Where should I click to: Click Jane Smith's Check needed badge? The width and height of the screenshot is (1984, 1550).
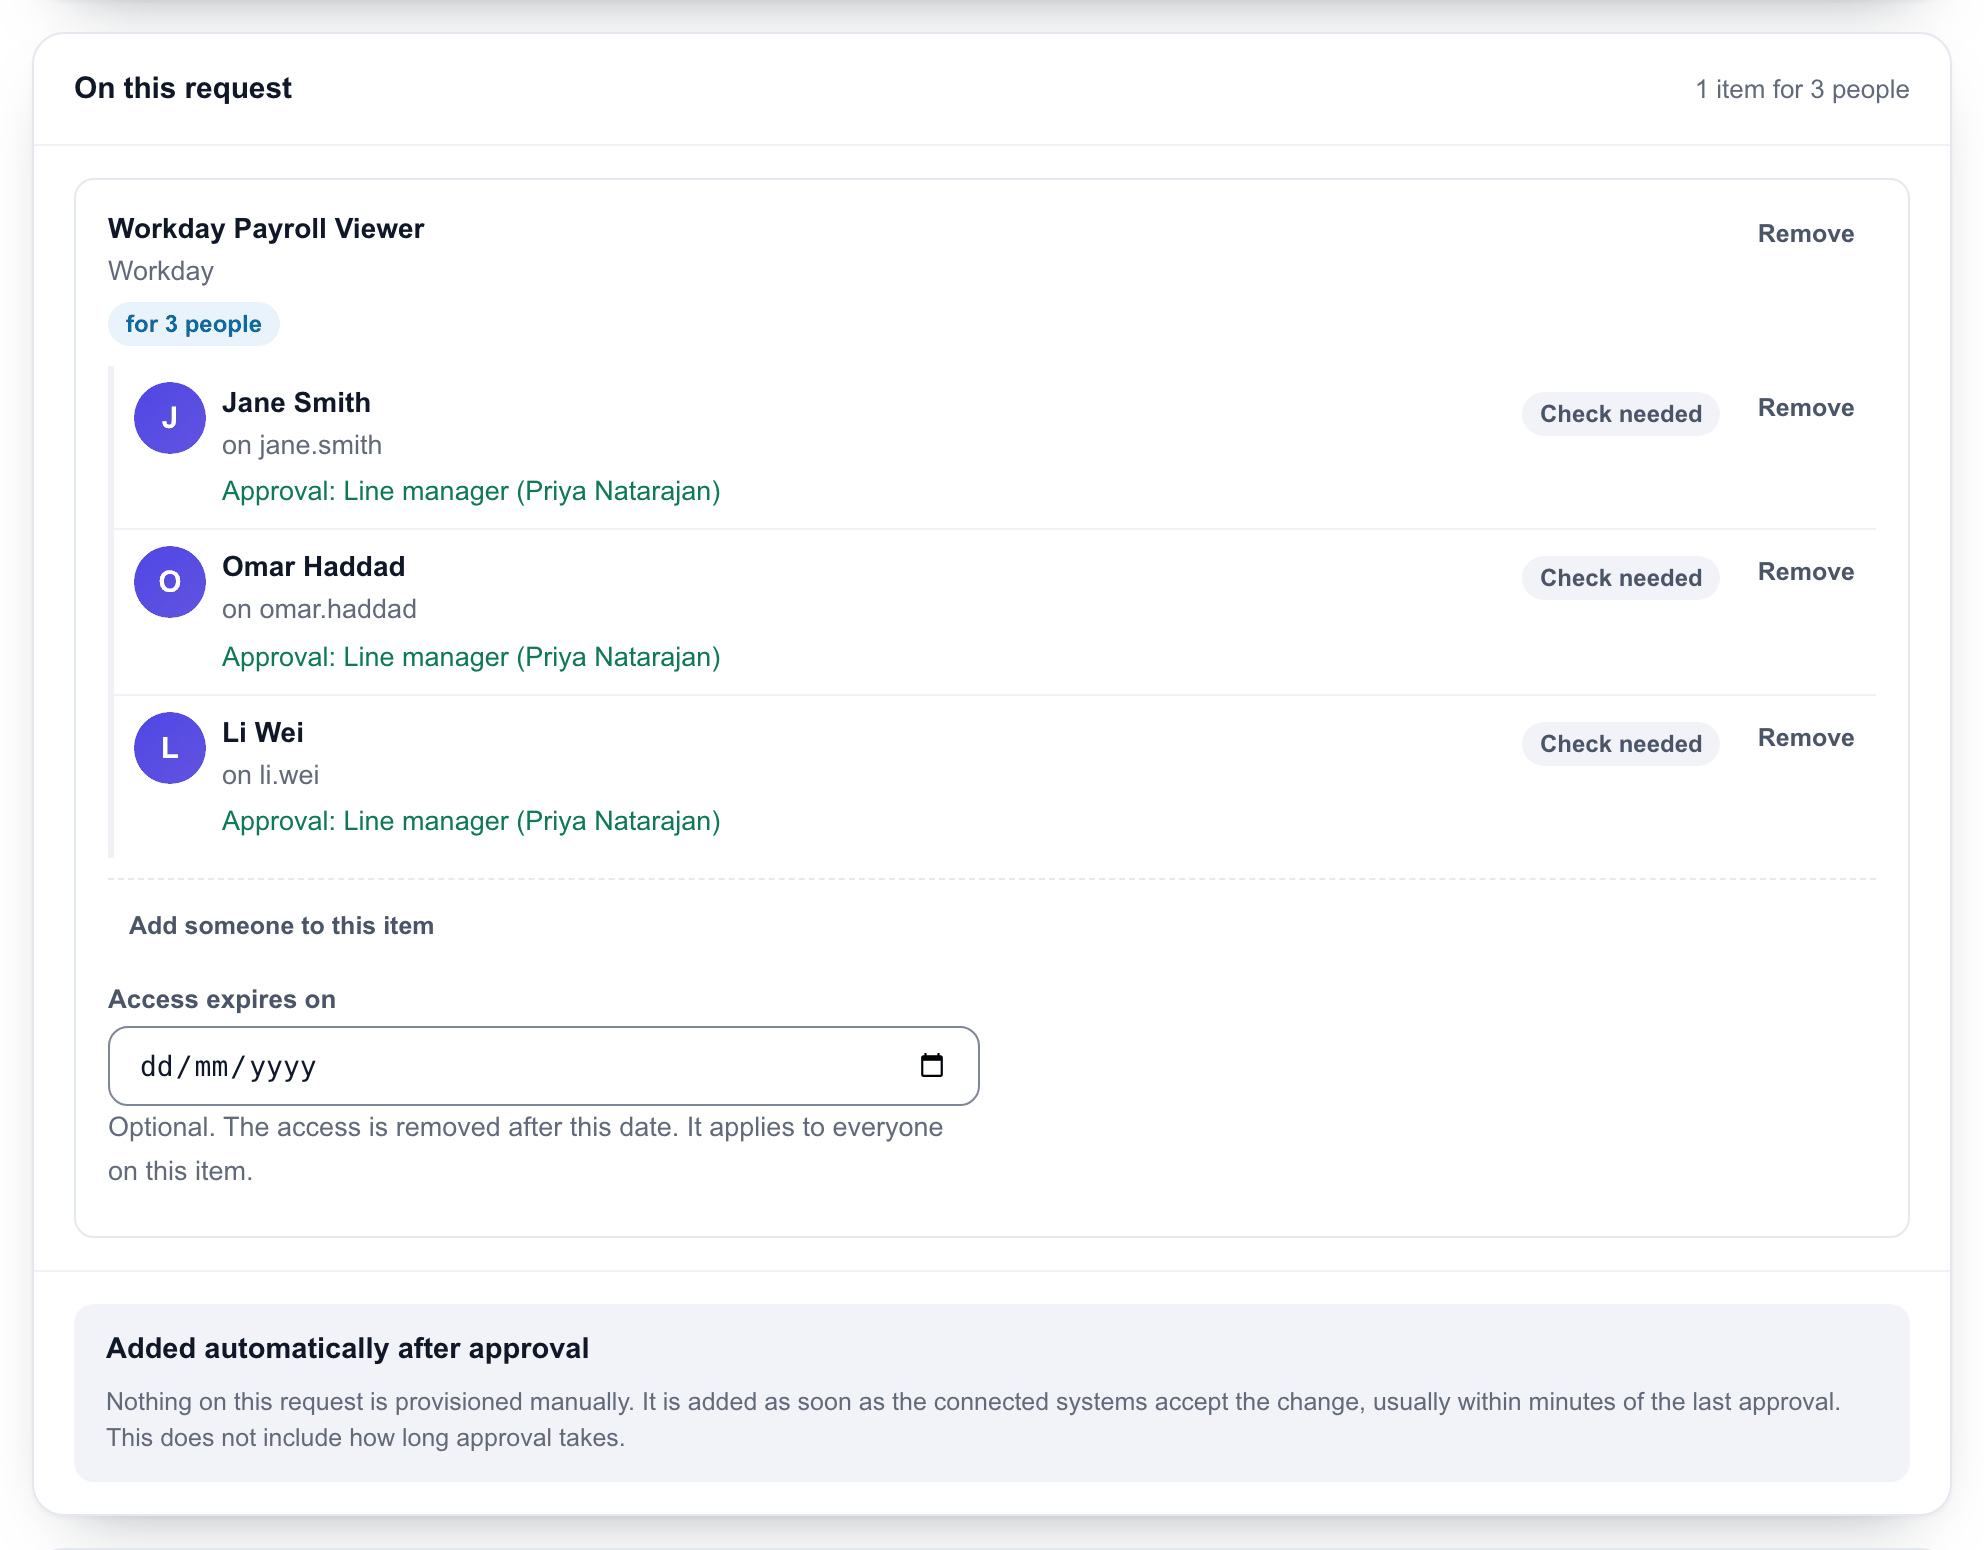coord(1620,414)
